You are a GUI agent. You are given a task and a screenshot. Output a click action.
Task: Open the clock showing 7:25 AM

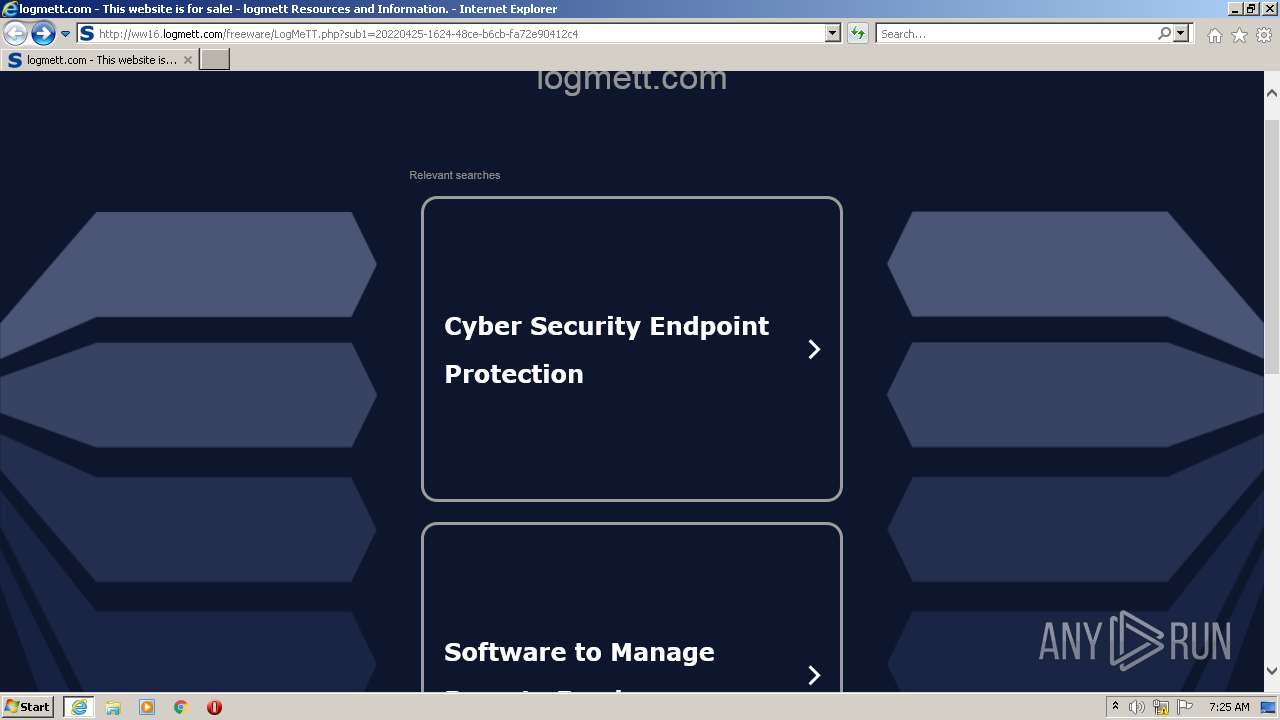1229,707
